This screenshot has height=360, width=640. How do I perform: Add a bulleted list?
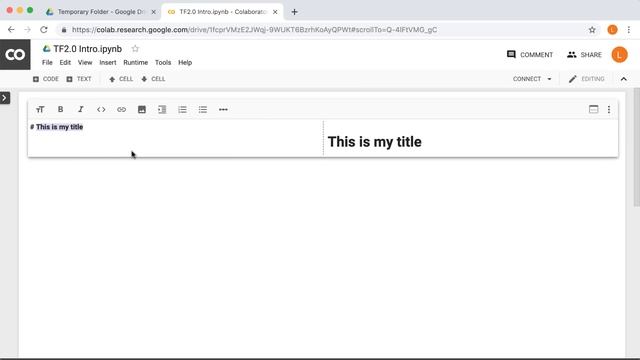pos(203,109)
